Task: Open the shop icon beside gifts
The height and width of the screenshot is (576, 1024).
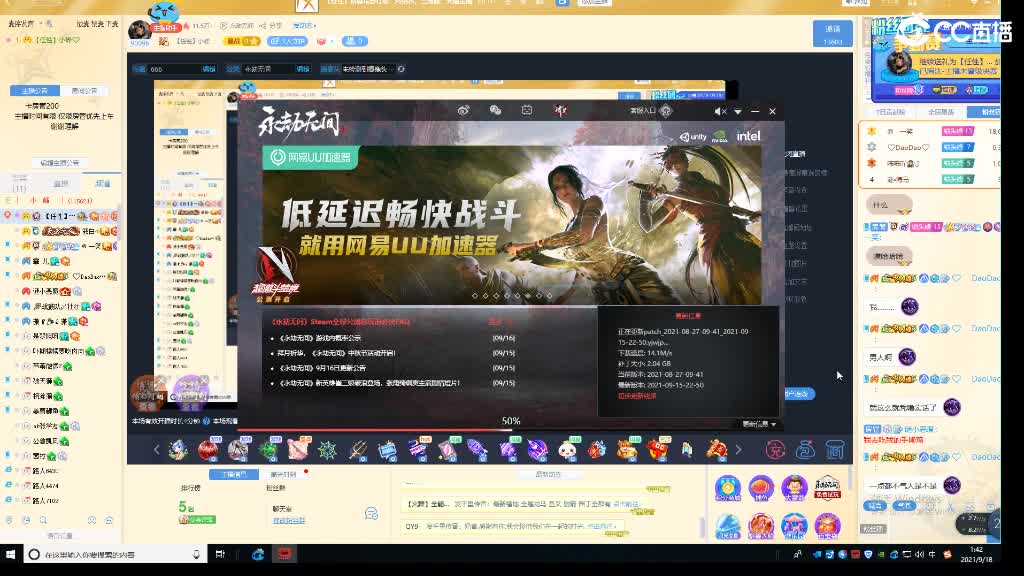Action: [835, 449]
